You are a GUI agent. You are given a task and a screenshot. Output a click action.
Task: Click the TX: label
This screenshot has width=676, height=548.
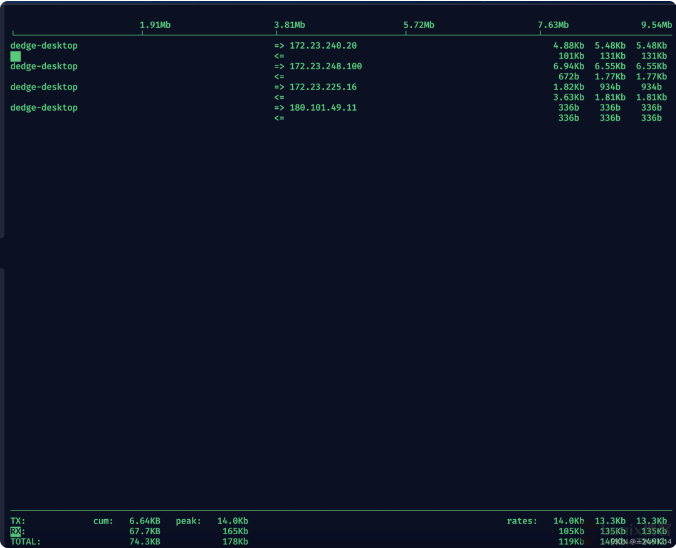click(18, 521)
